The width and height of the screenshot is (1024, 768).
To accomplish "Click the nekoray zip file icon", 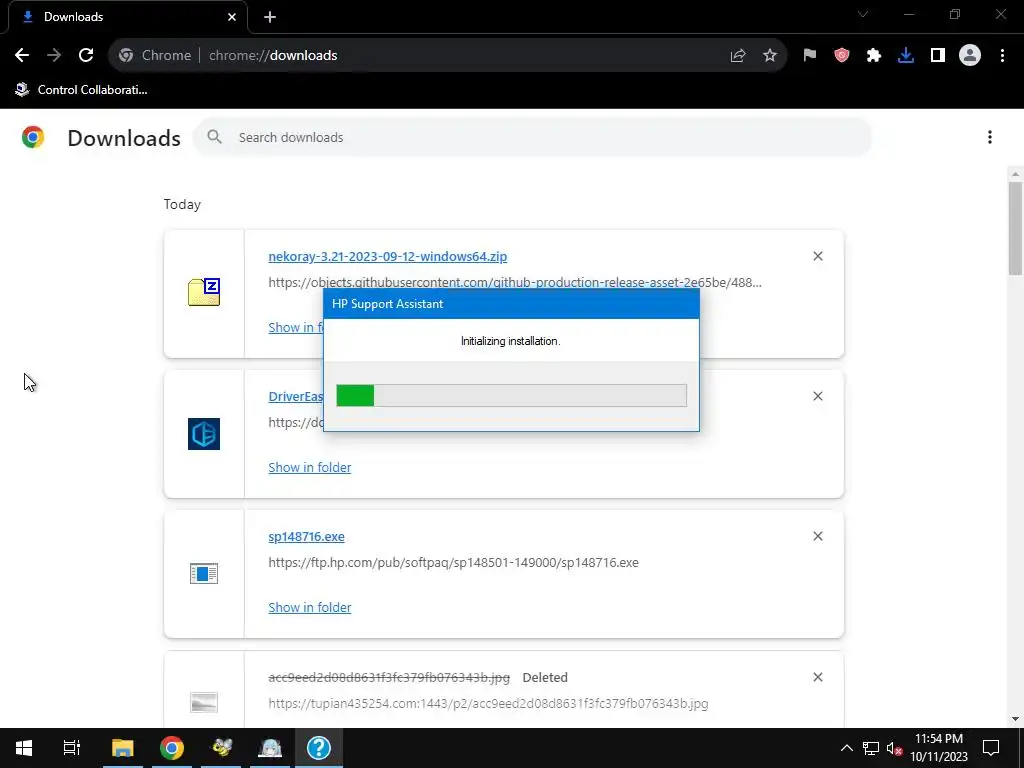I will coord(204,292).
